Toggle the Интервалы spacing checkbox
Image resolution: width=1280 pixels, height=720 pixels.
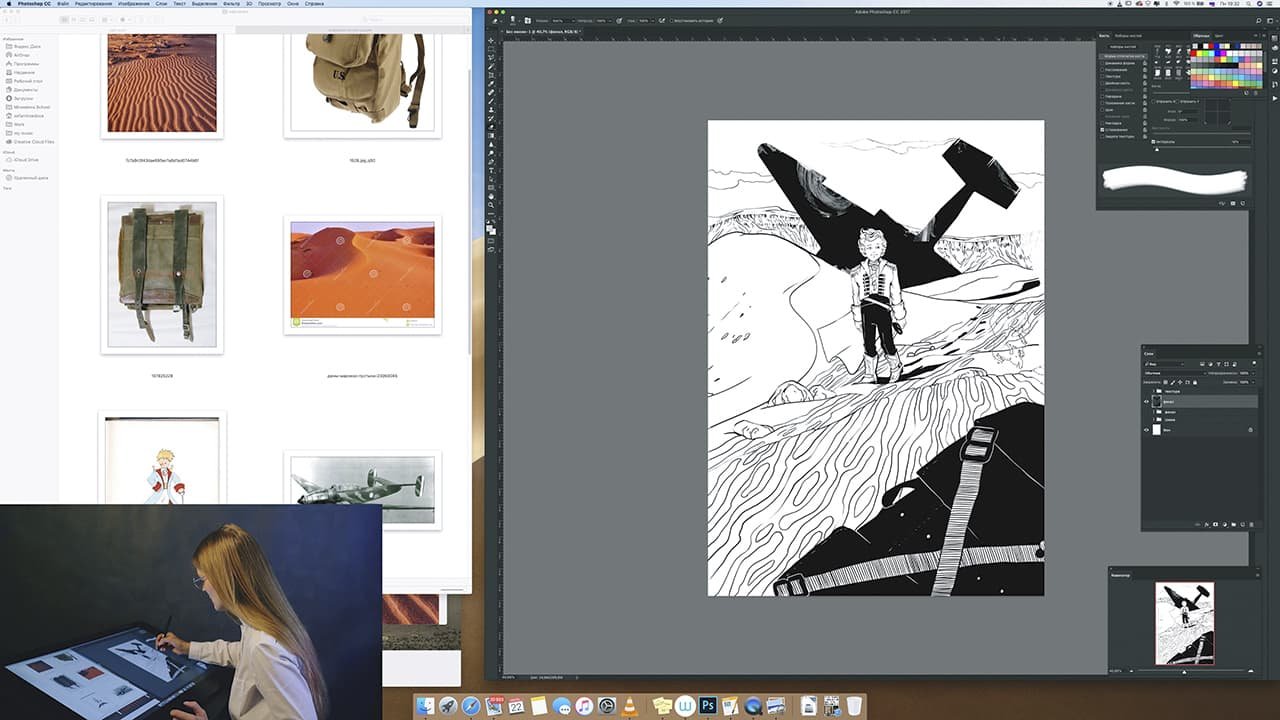pos(1153,142)
